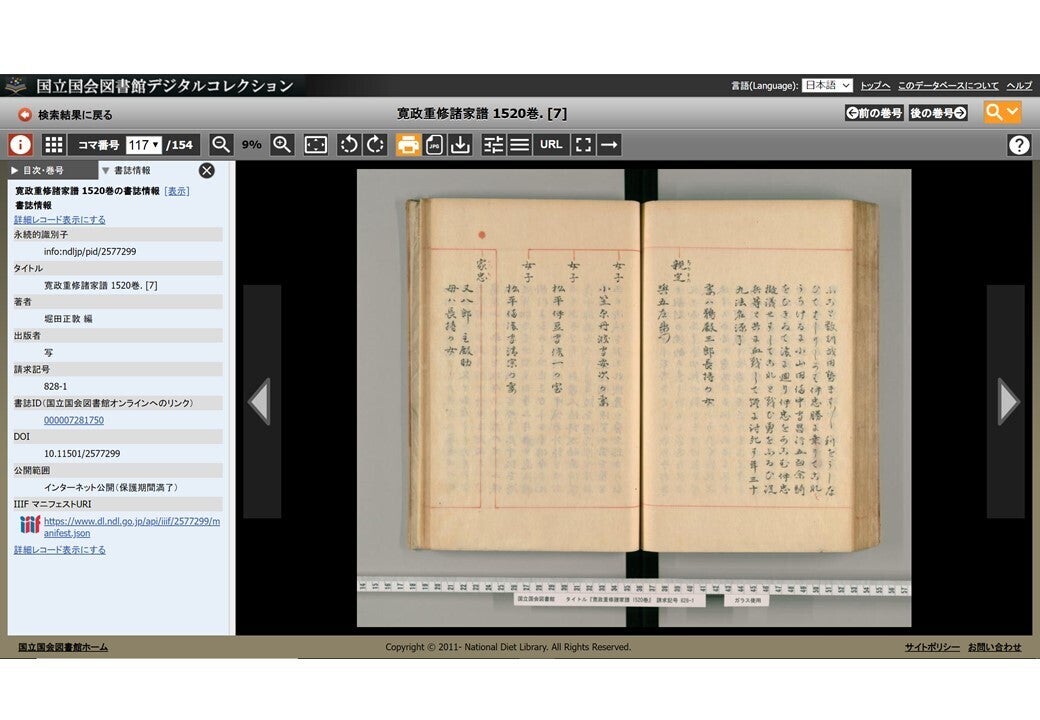
Task: Click the 後の巻号 next volume button
Action: click(938, 113)
